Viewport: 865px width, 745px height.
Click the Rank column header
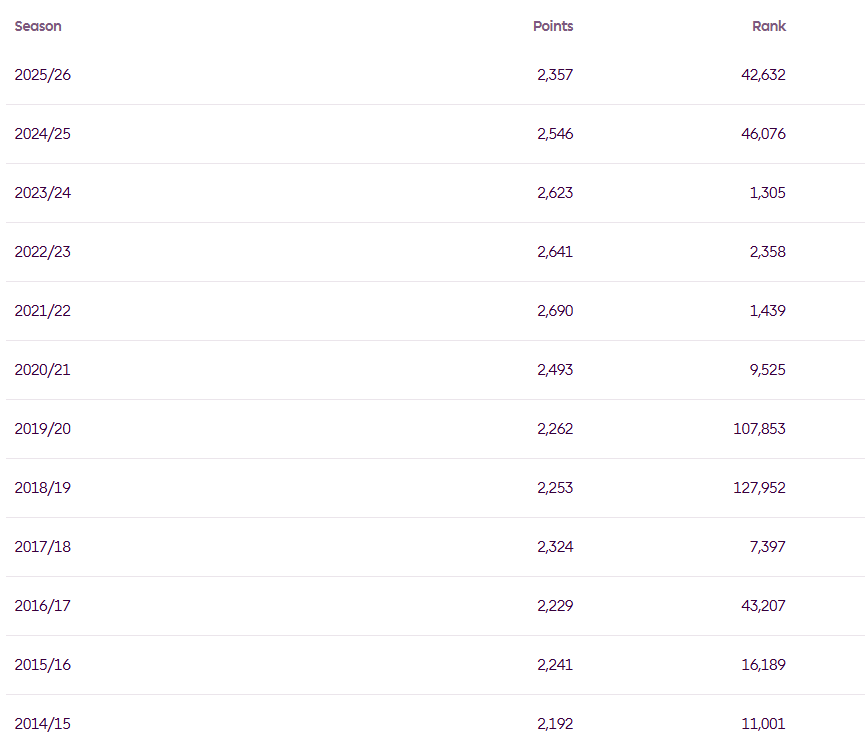click(768, 26)
